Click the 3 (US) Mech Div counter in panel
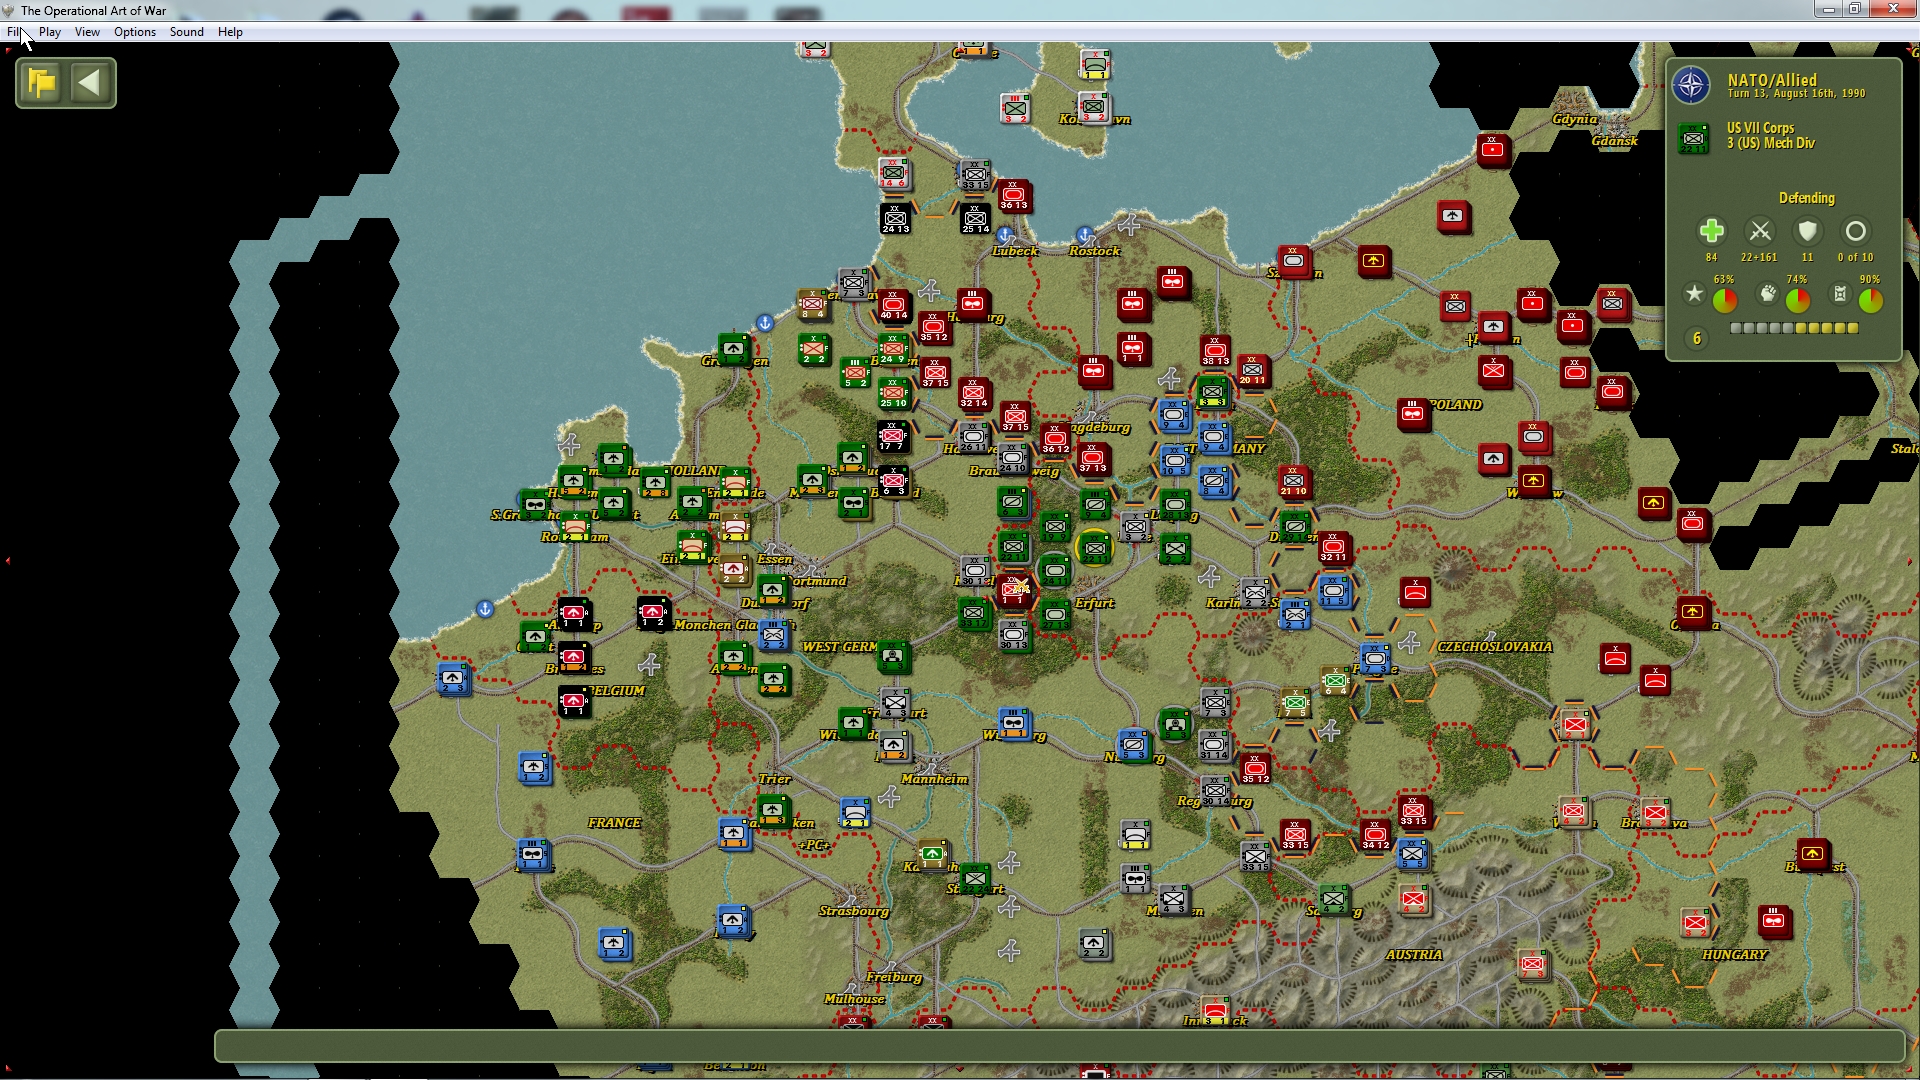Screen dimensions: 1920x1080 (1694, 138)
